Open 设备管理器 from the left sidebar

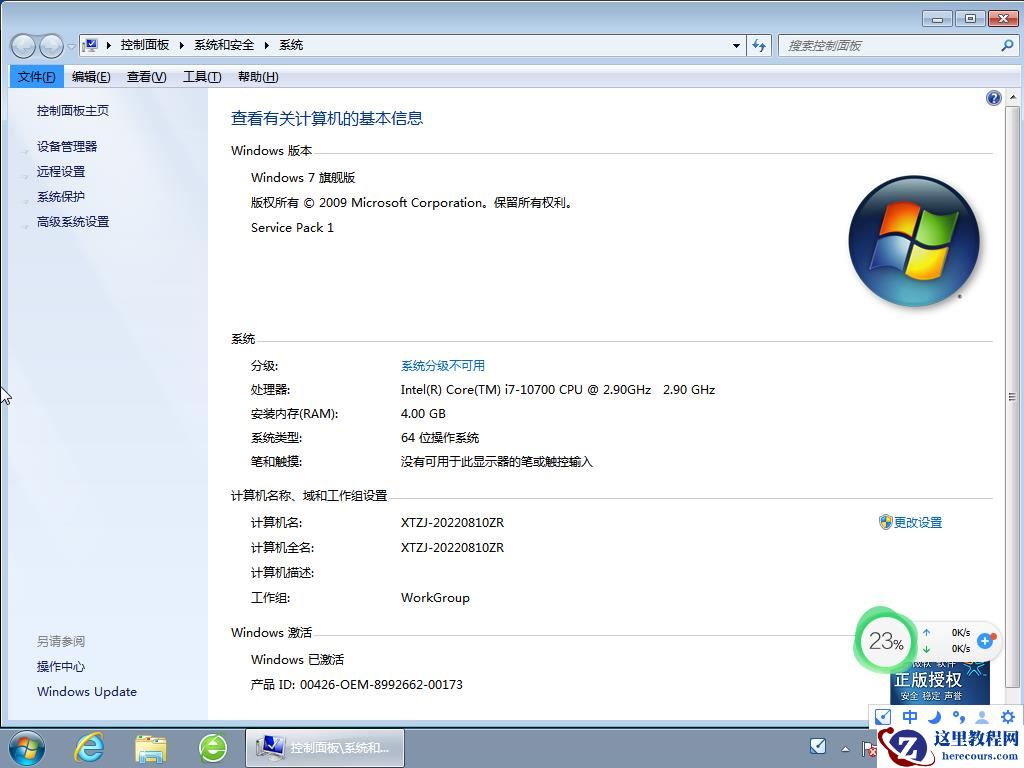point(66,146)
